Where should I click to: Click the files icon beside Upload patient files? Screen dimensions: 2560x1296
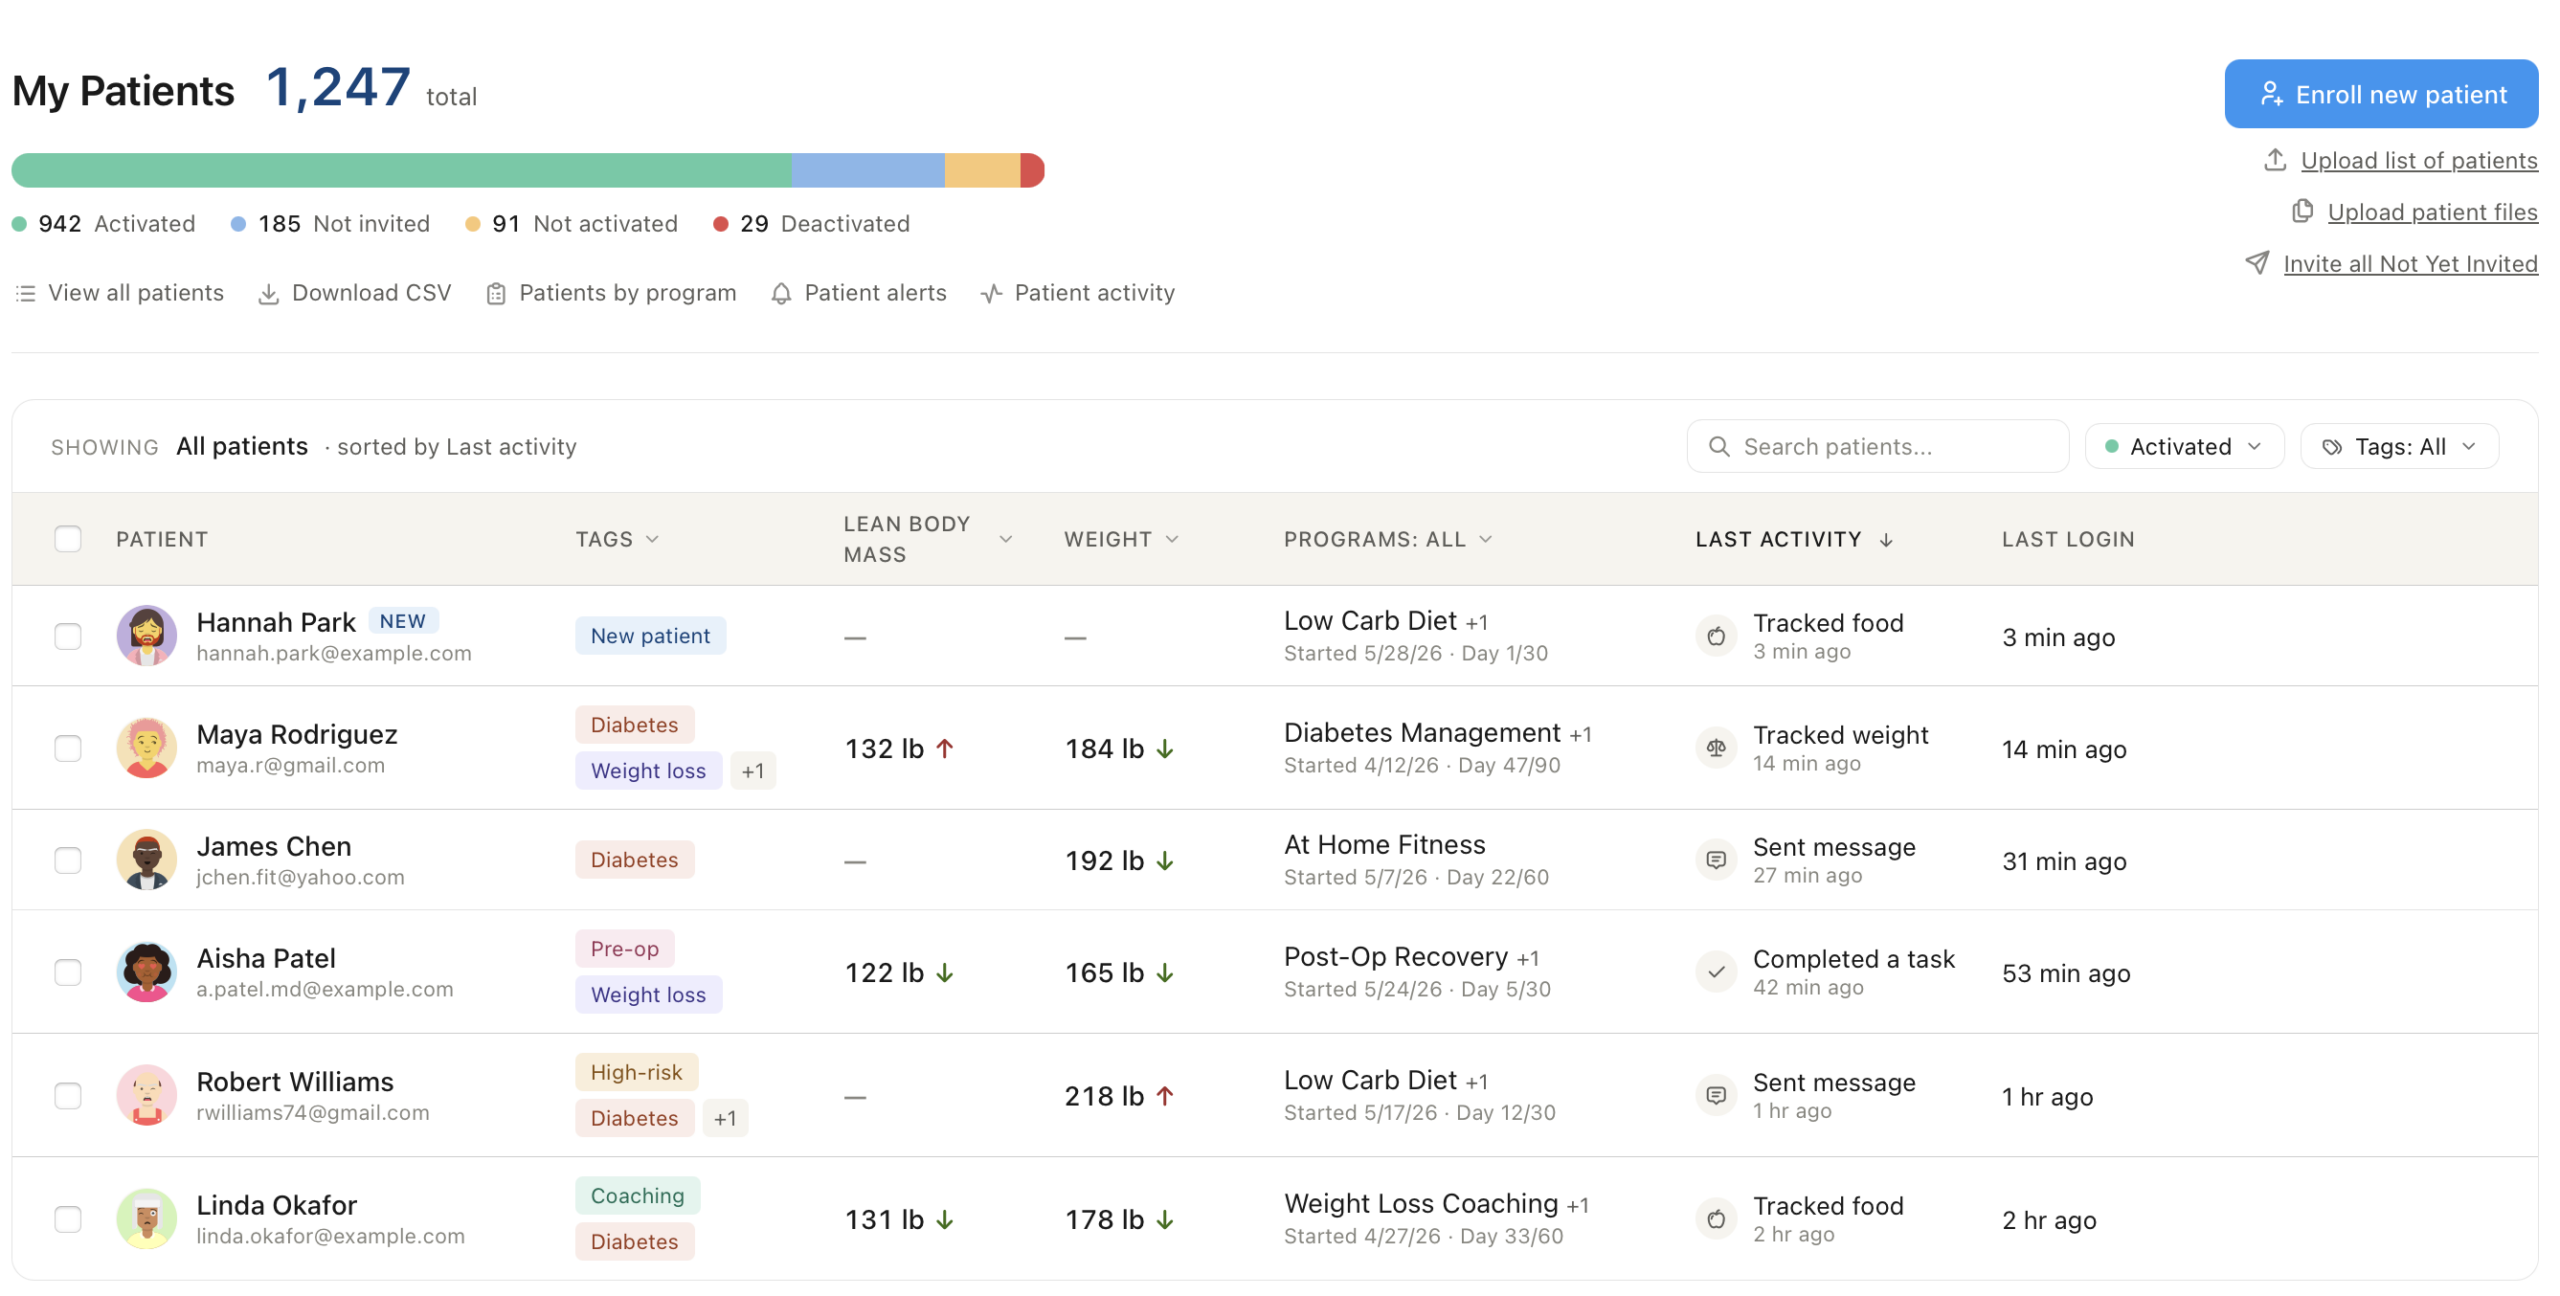[2301, 211]
